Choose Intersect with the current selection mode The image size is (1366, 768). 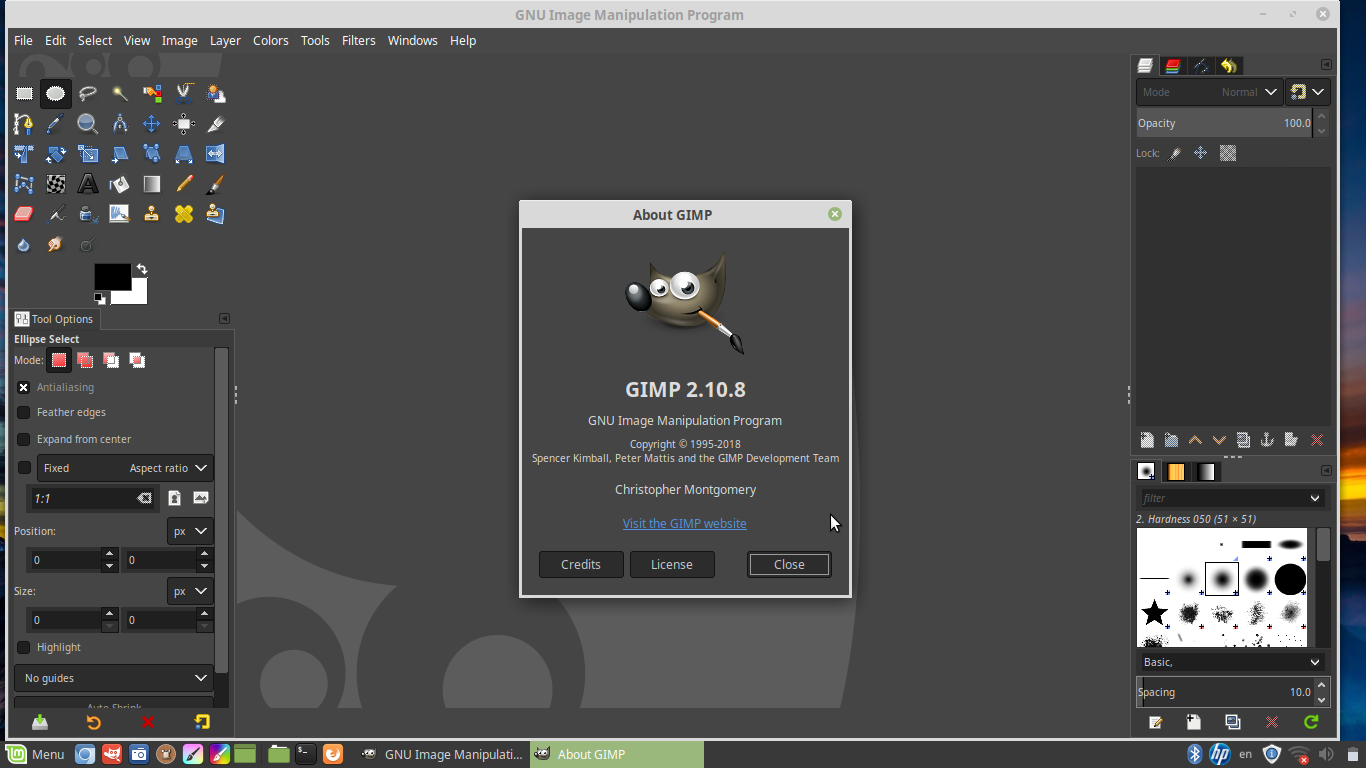point(137,360)
